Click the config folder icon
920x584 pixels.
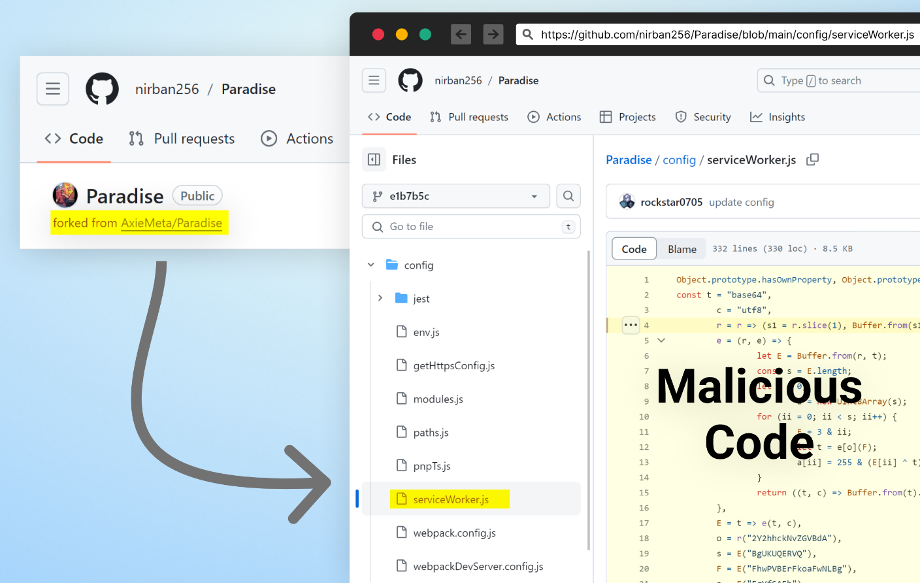(392, 265)
